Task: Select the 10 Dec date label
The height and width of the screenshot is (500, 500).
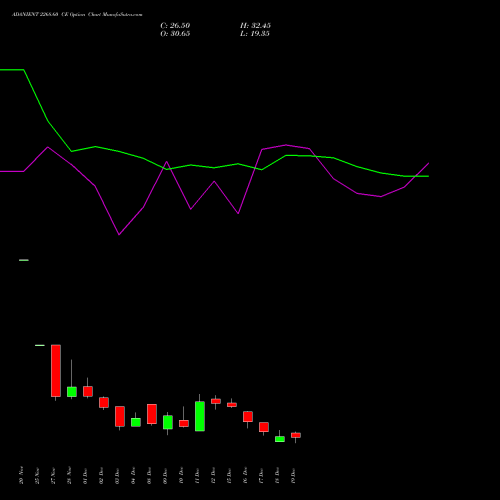Action: click(x=181, y=475)
